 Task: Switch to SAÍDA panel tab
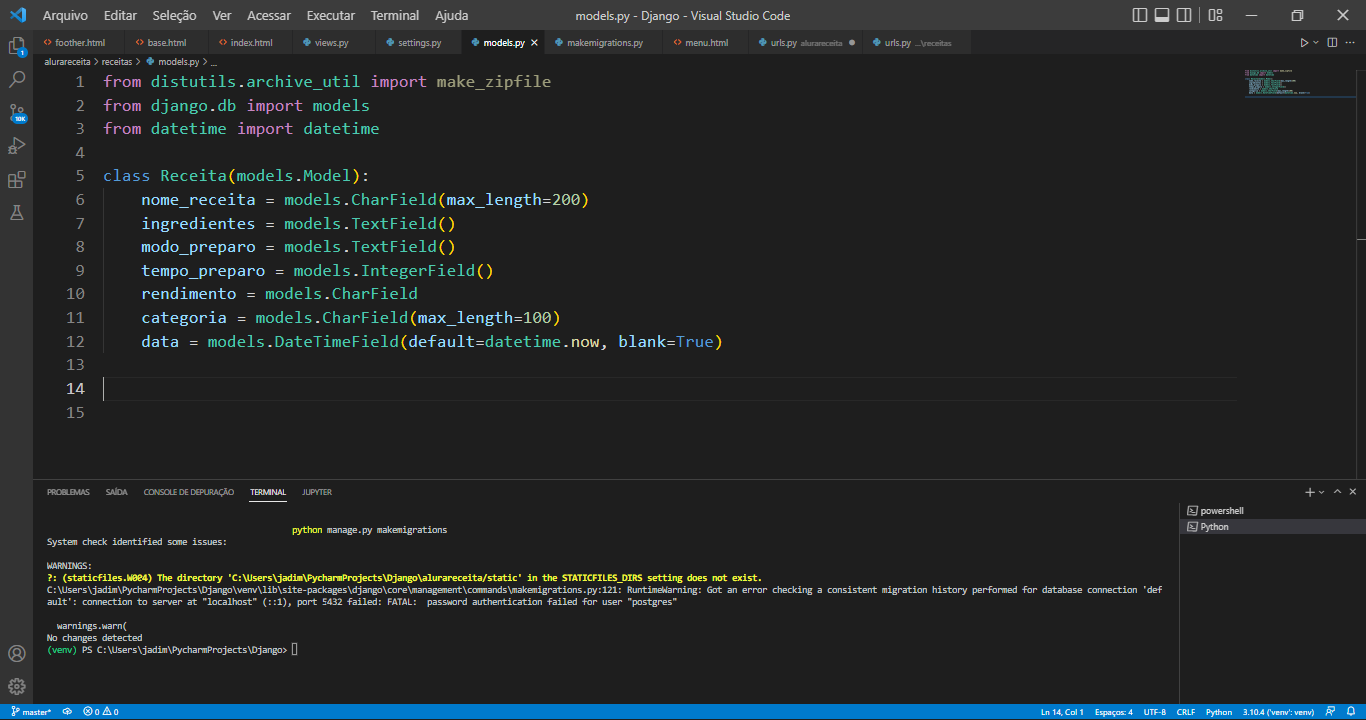(x=117, y=492)
